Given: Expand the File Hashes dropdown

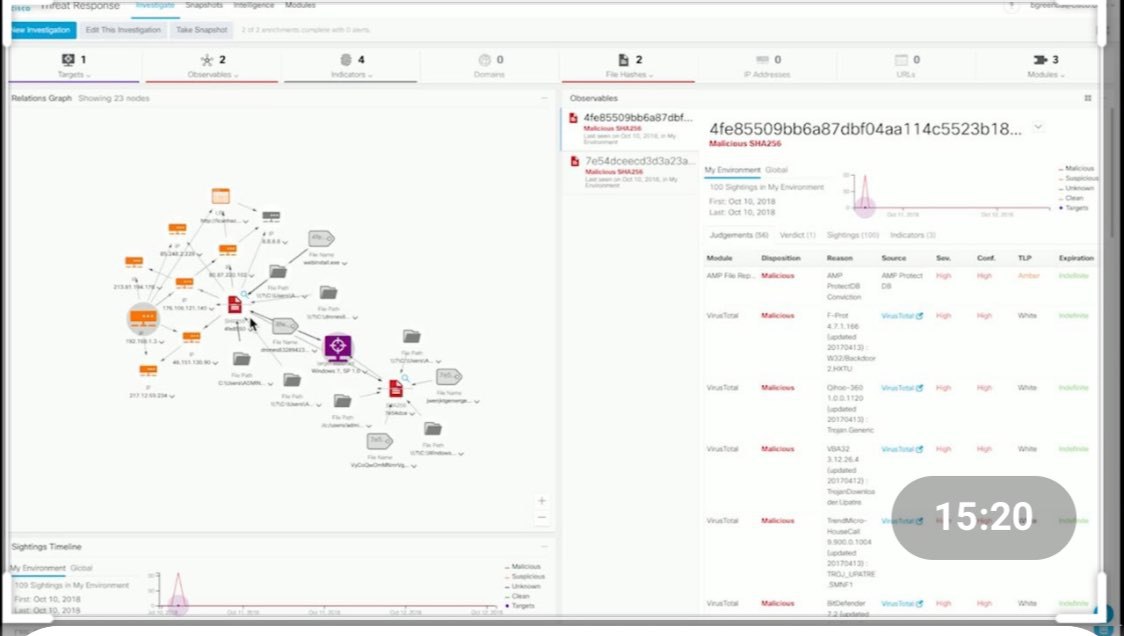Looking at the screenshot, I should coord(630,75).
